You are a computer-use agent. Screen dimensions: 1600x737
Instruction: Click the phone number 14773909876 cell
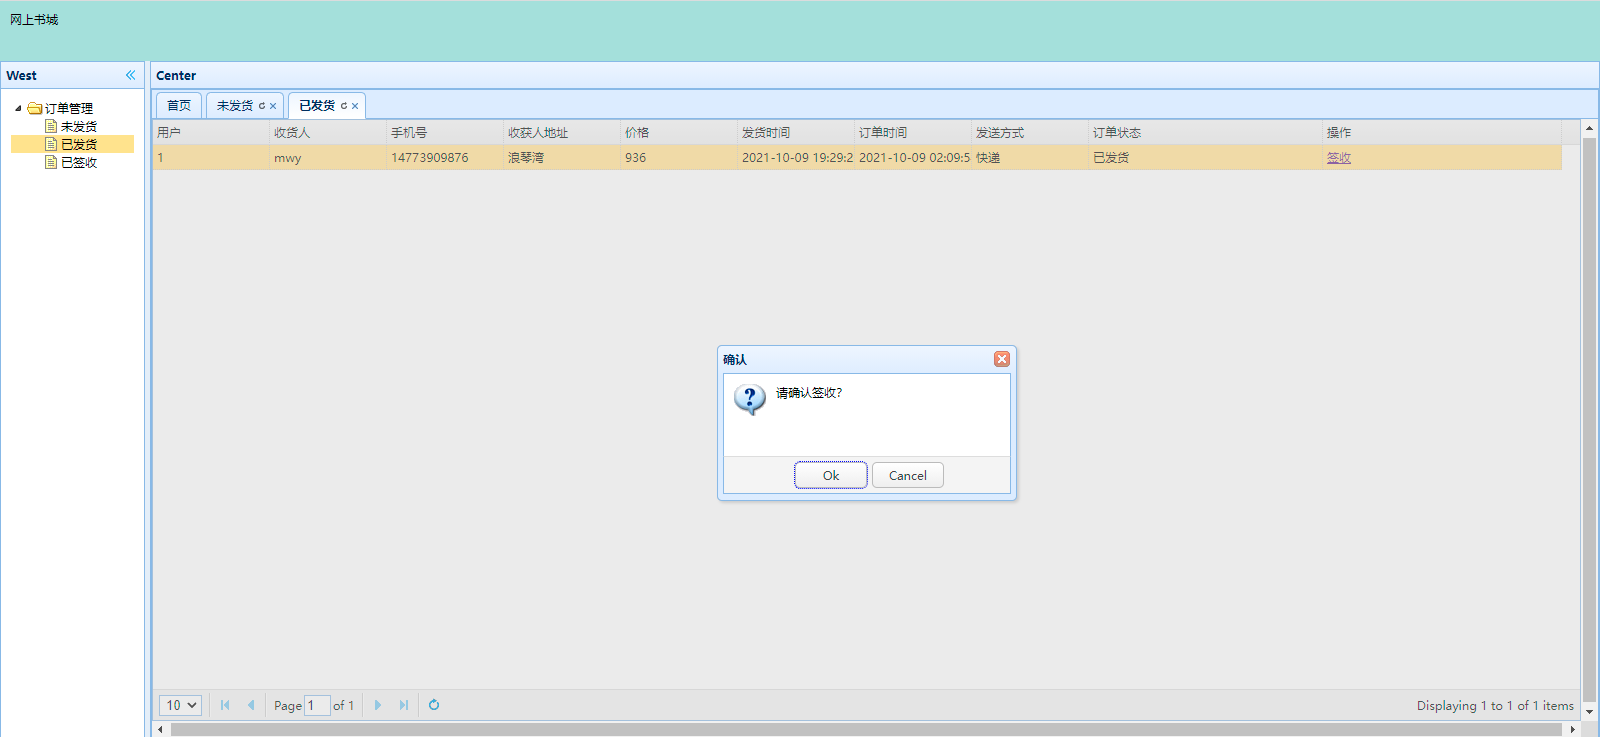[445, 158]
